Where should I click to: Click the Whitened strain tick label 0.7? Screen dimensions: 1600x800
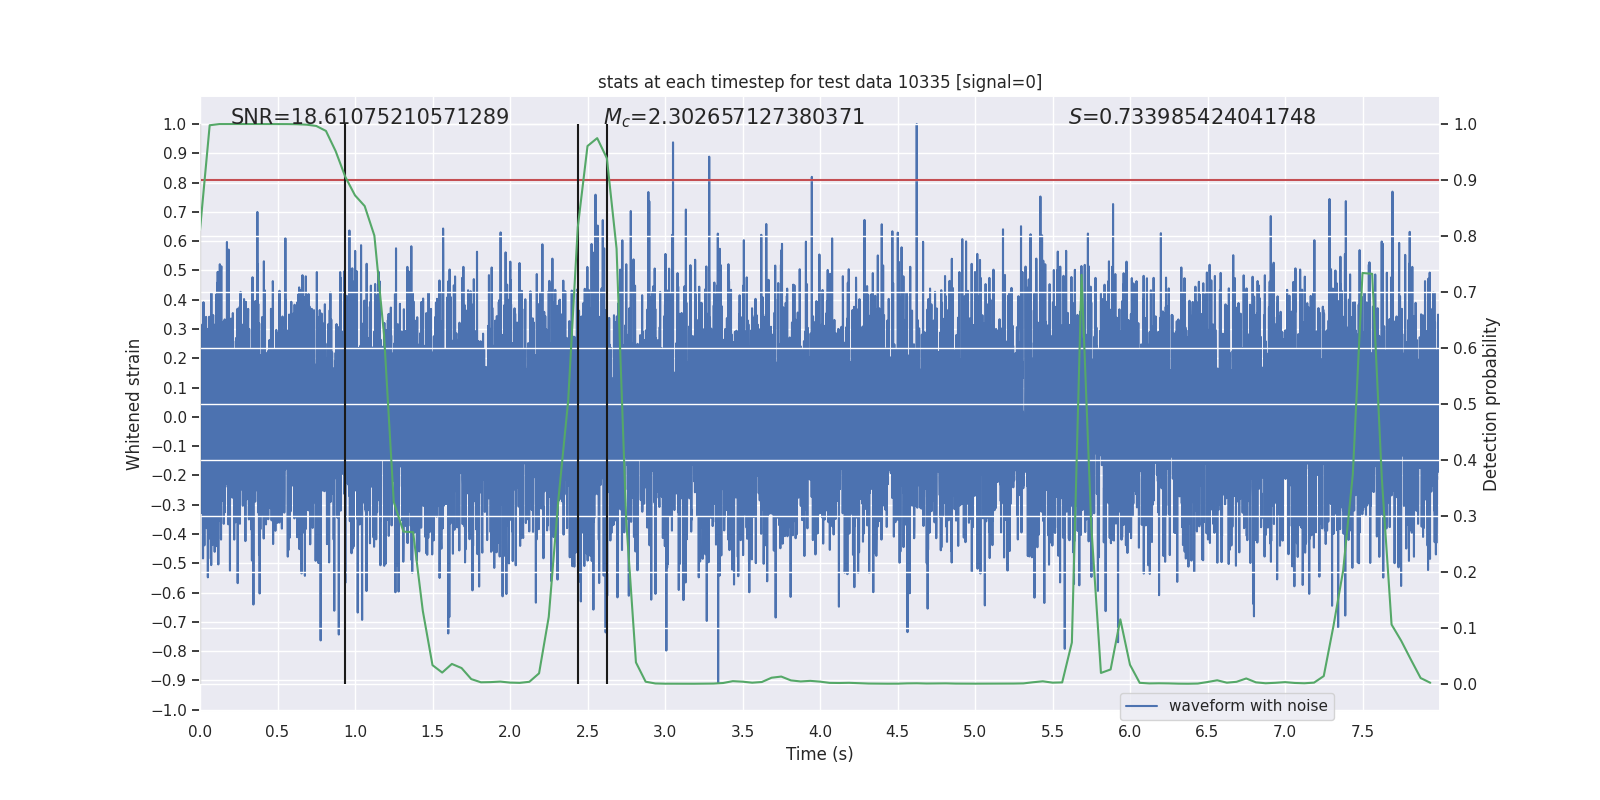point(175,212)
